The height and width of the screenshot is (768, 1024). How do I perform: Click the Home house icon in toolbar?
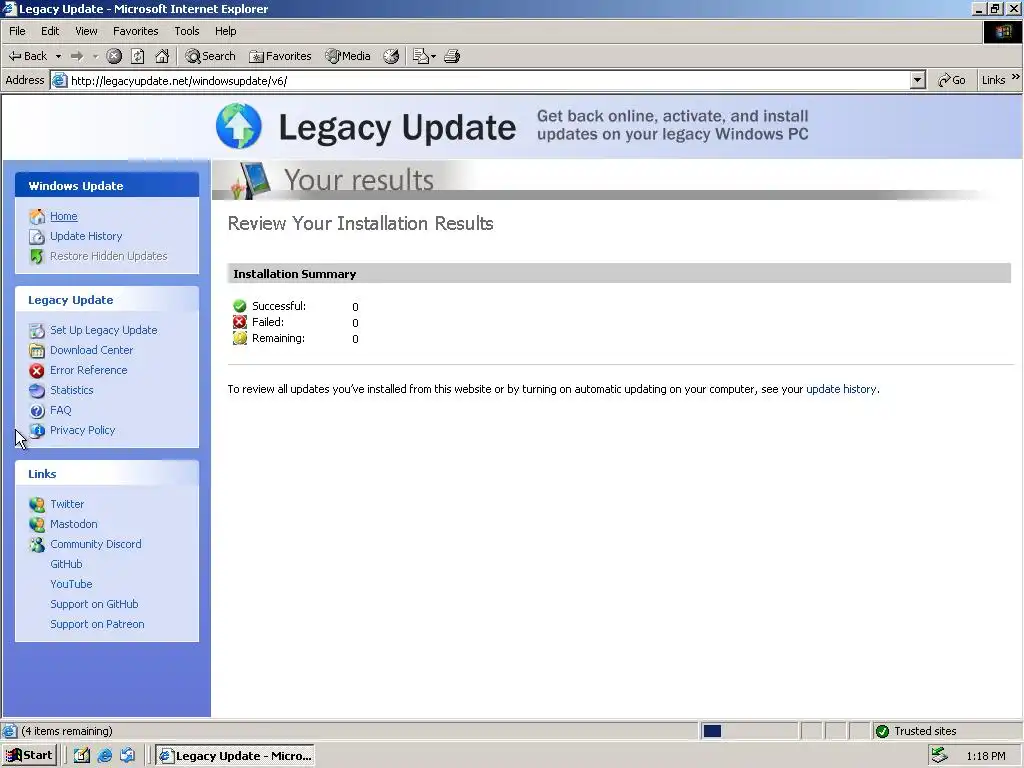162,56
